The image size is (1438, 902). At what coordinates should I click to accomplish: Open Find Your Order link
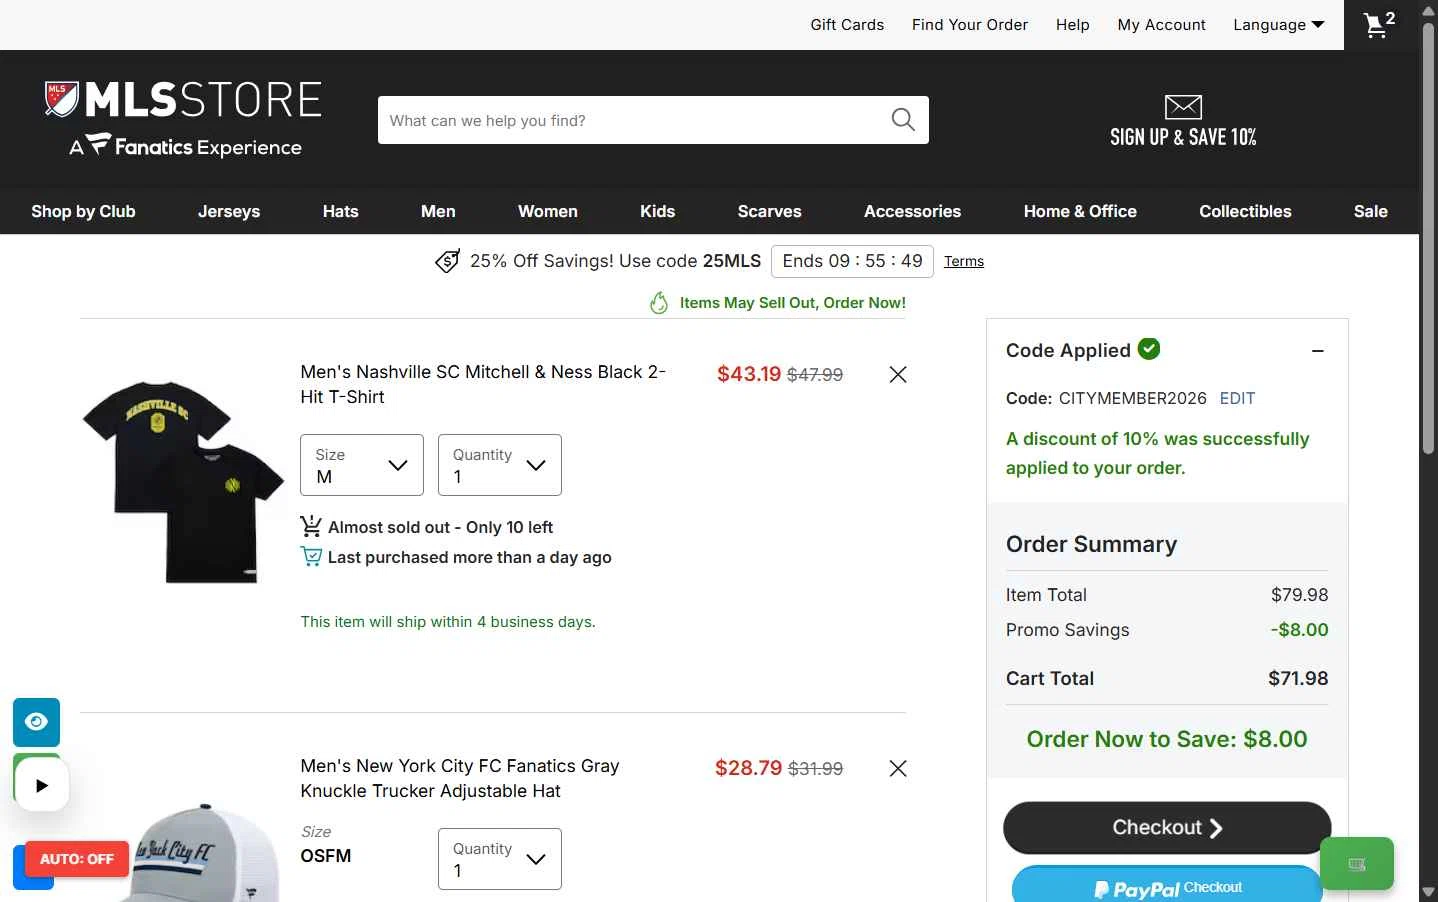pos(970,25)
